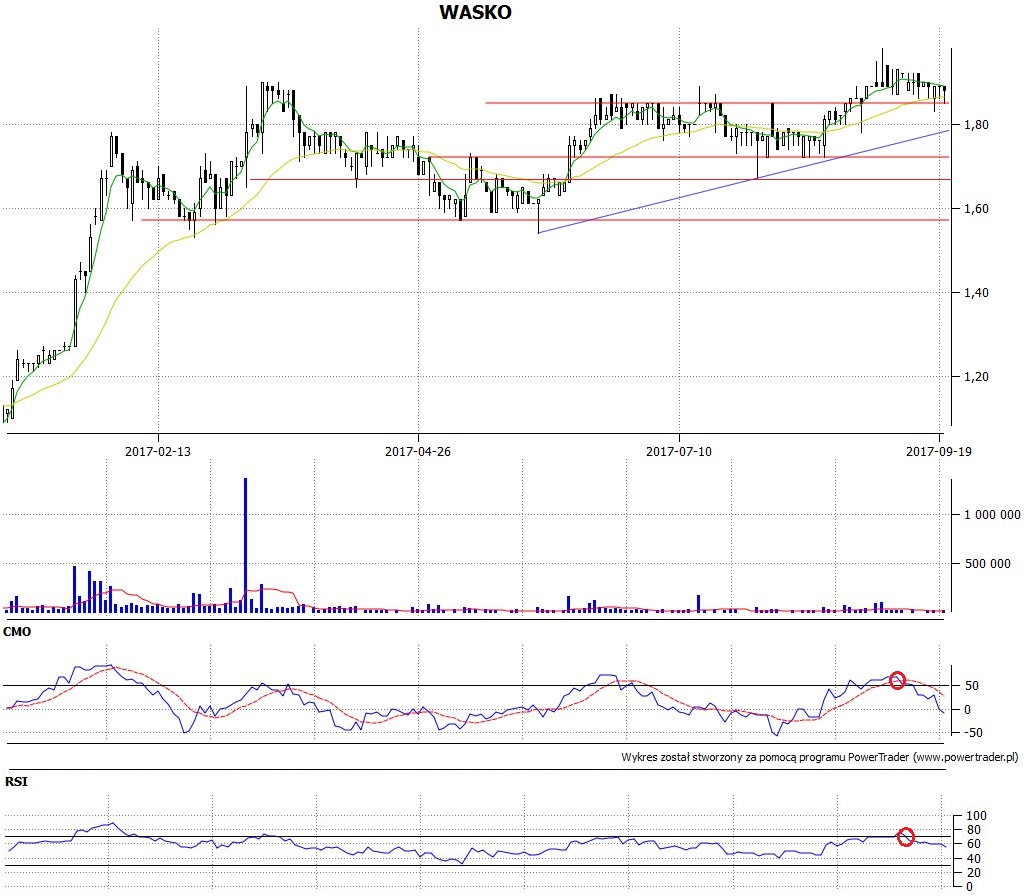
Task: Select the 2017-02-13 date label
Action: (157, 451)
